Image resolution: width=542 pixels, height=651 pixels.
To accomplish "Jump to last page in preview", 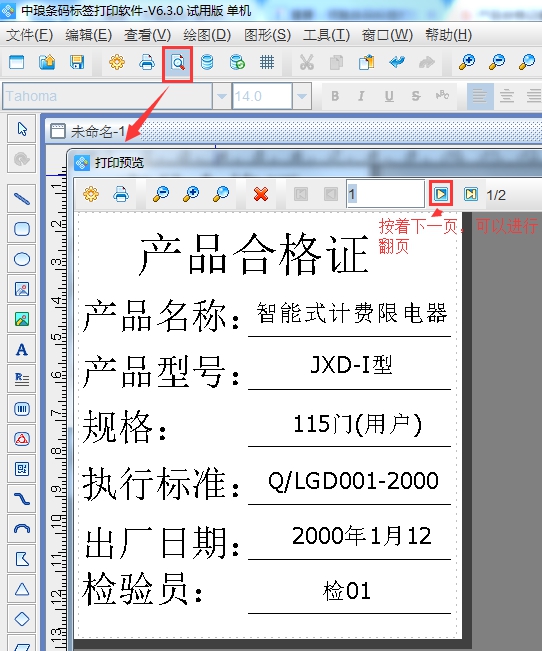I will click(471, 193).
